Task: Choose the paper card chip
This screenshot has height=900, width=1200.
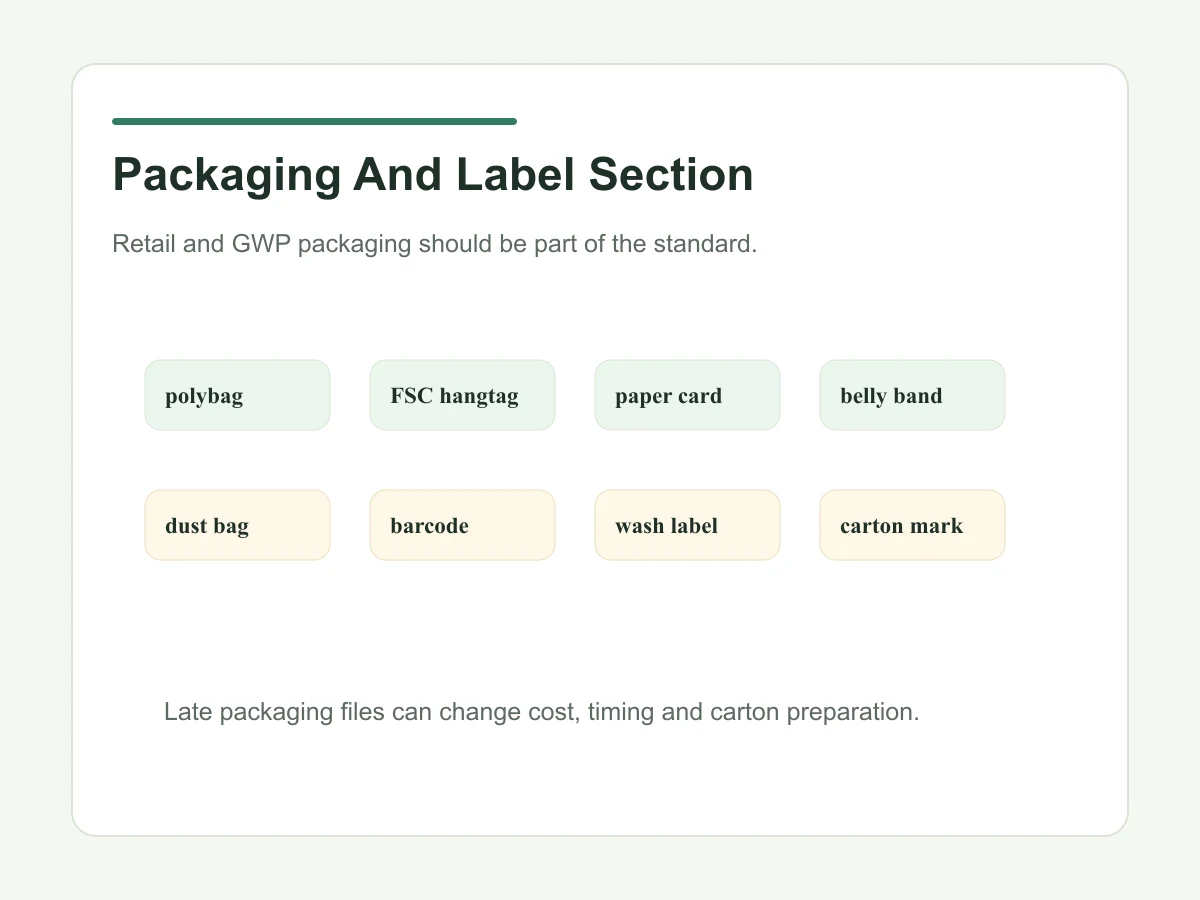Action: click(x=687, y=395)
